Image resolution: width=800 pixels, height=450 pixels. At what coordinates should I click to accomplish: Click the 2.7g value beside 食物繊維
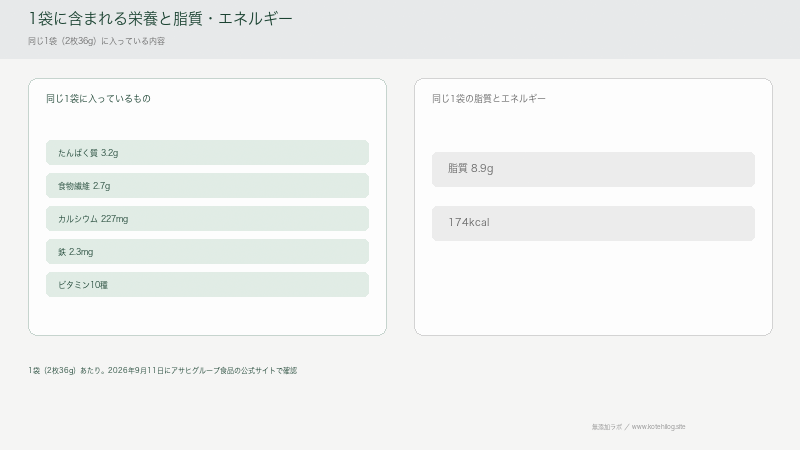(102, 186)
